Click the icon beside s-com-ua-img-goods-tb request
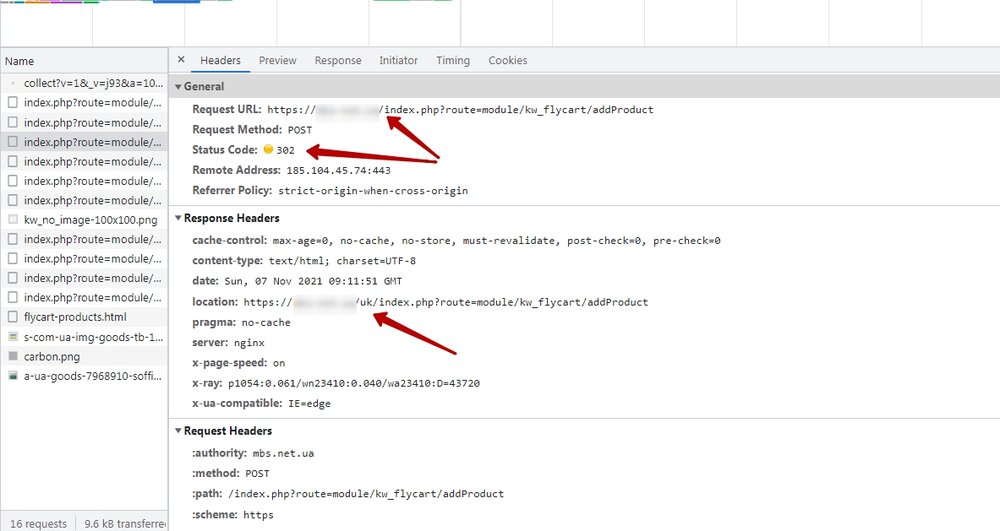The width and height of the screenshot is (1000, 531). (x=12, y=337)
